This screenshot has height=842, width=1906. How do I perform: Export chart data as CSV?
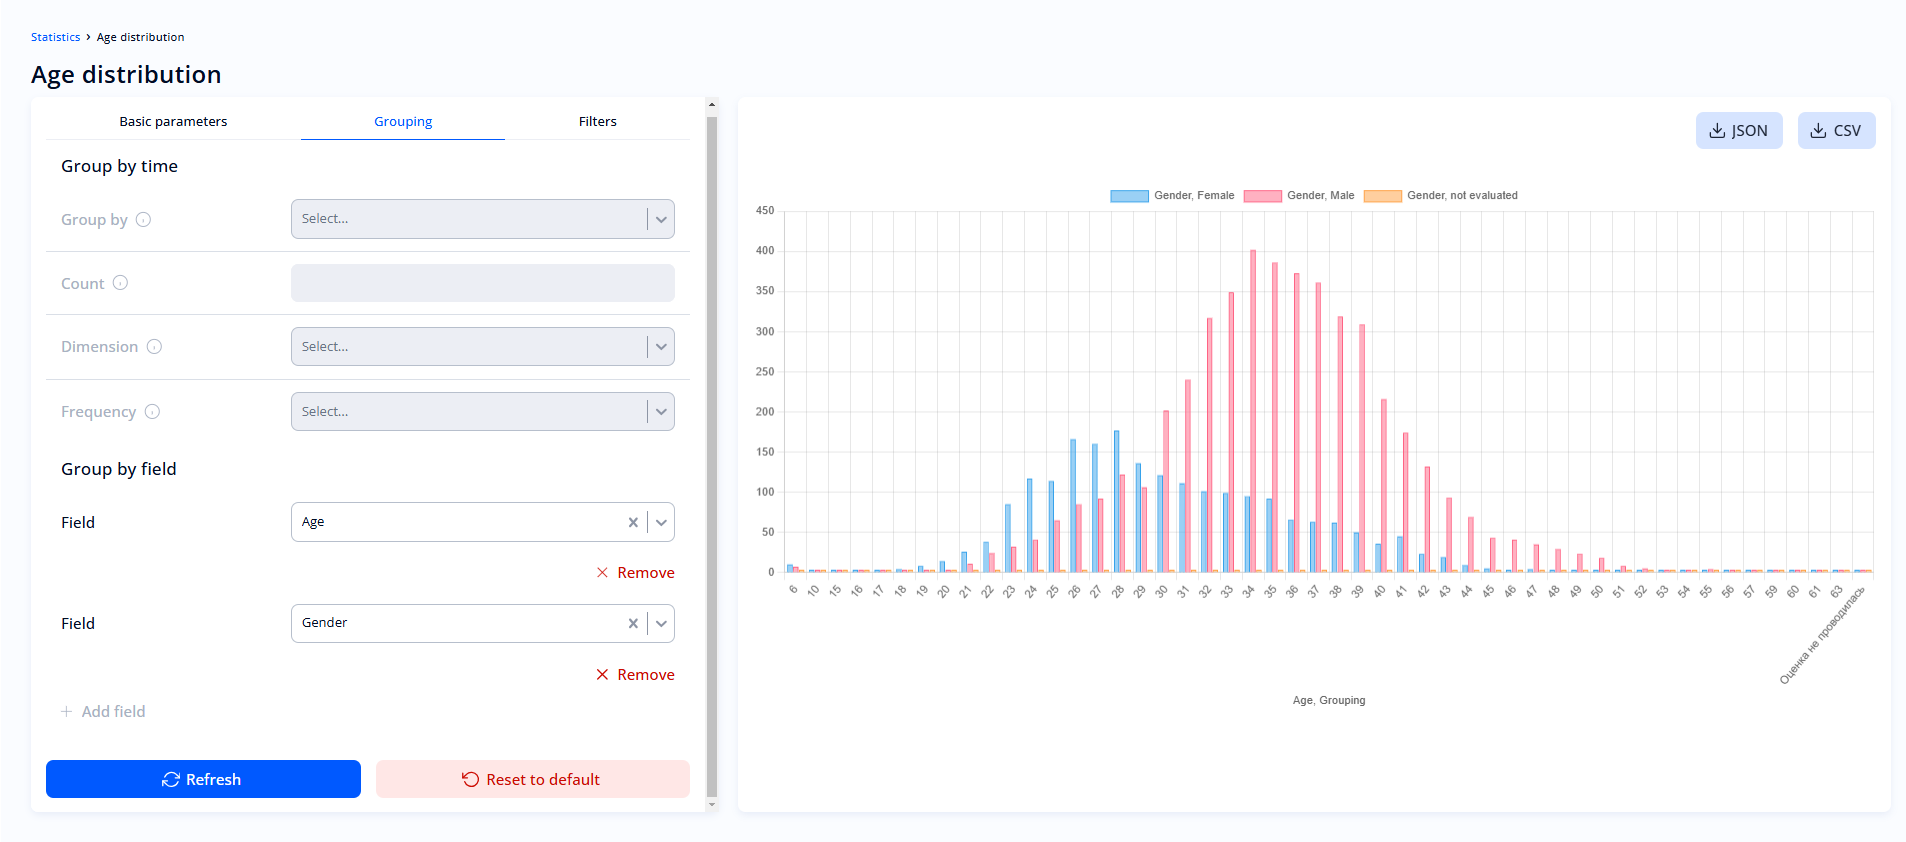point(1836,131)
